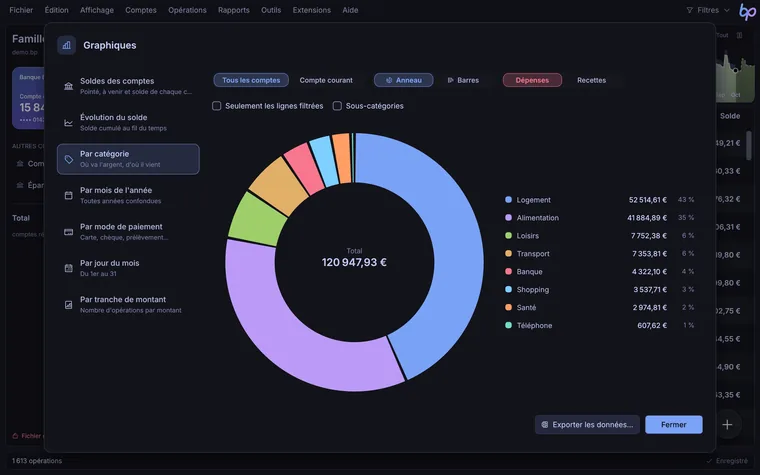The height and width of the screenshot is (475, 760).
Task: Open the Comptes menu
Action: coord(141,10)
